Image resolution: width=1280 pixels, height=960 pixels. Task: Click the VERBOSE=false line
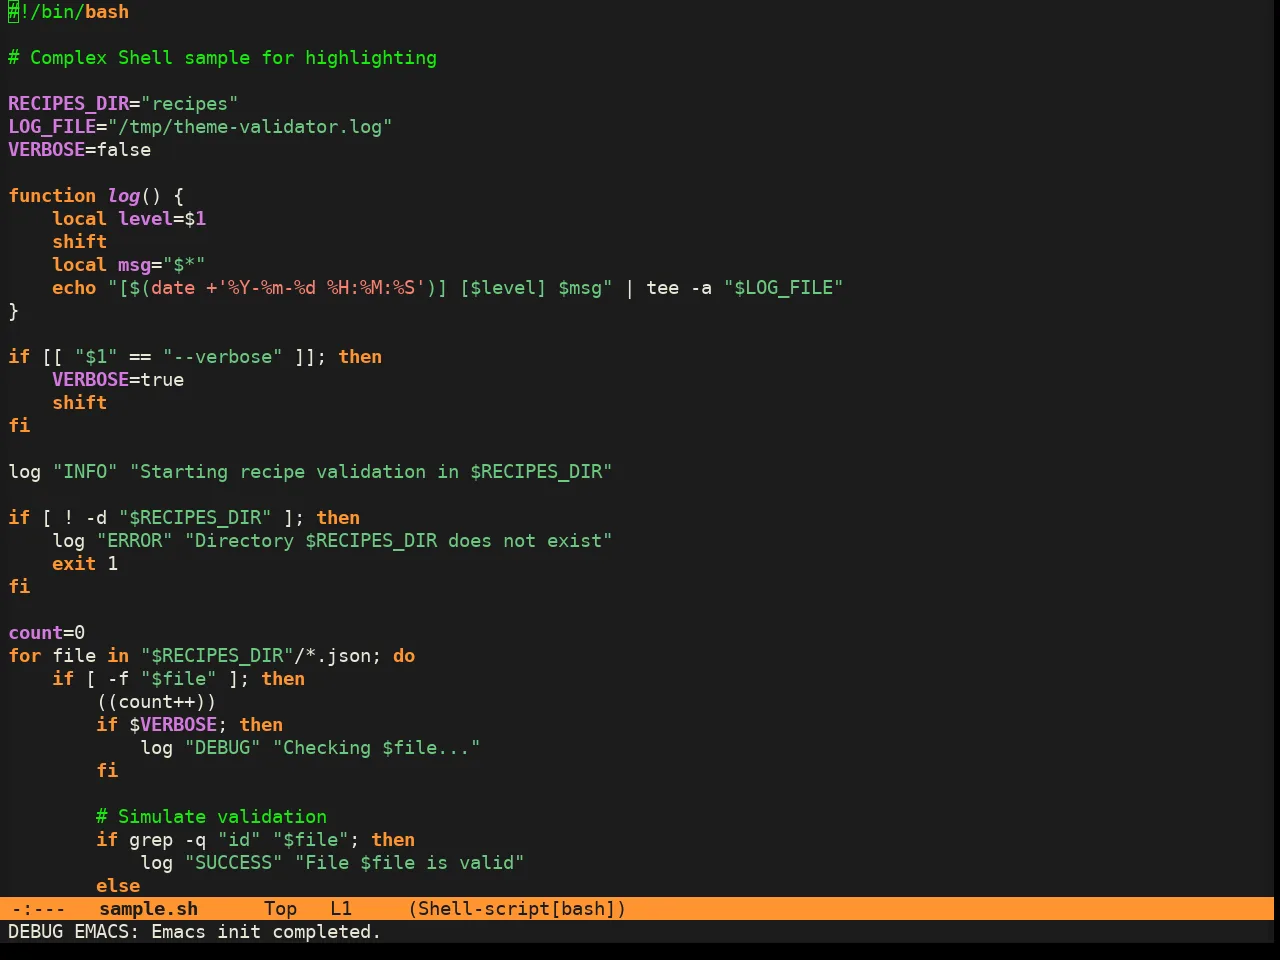point(79,150)
